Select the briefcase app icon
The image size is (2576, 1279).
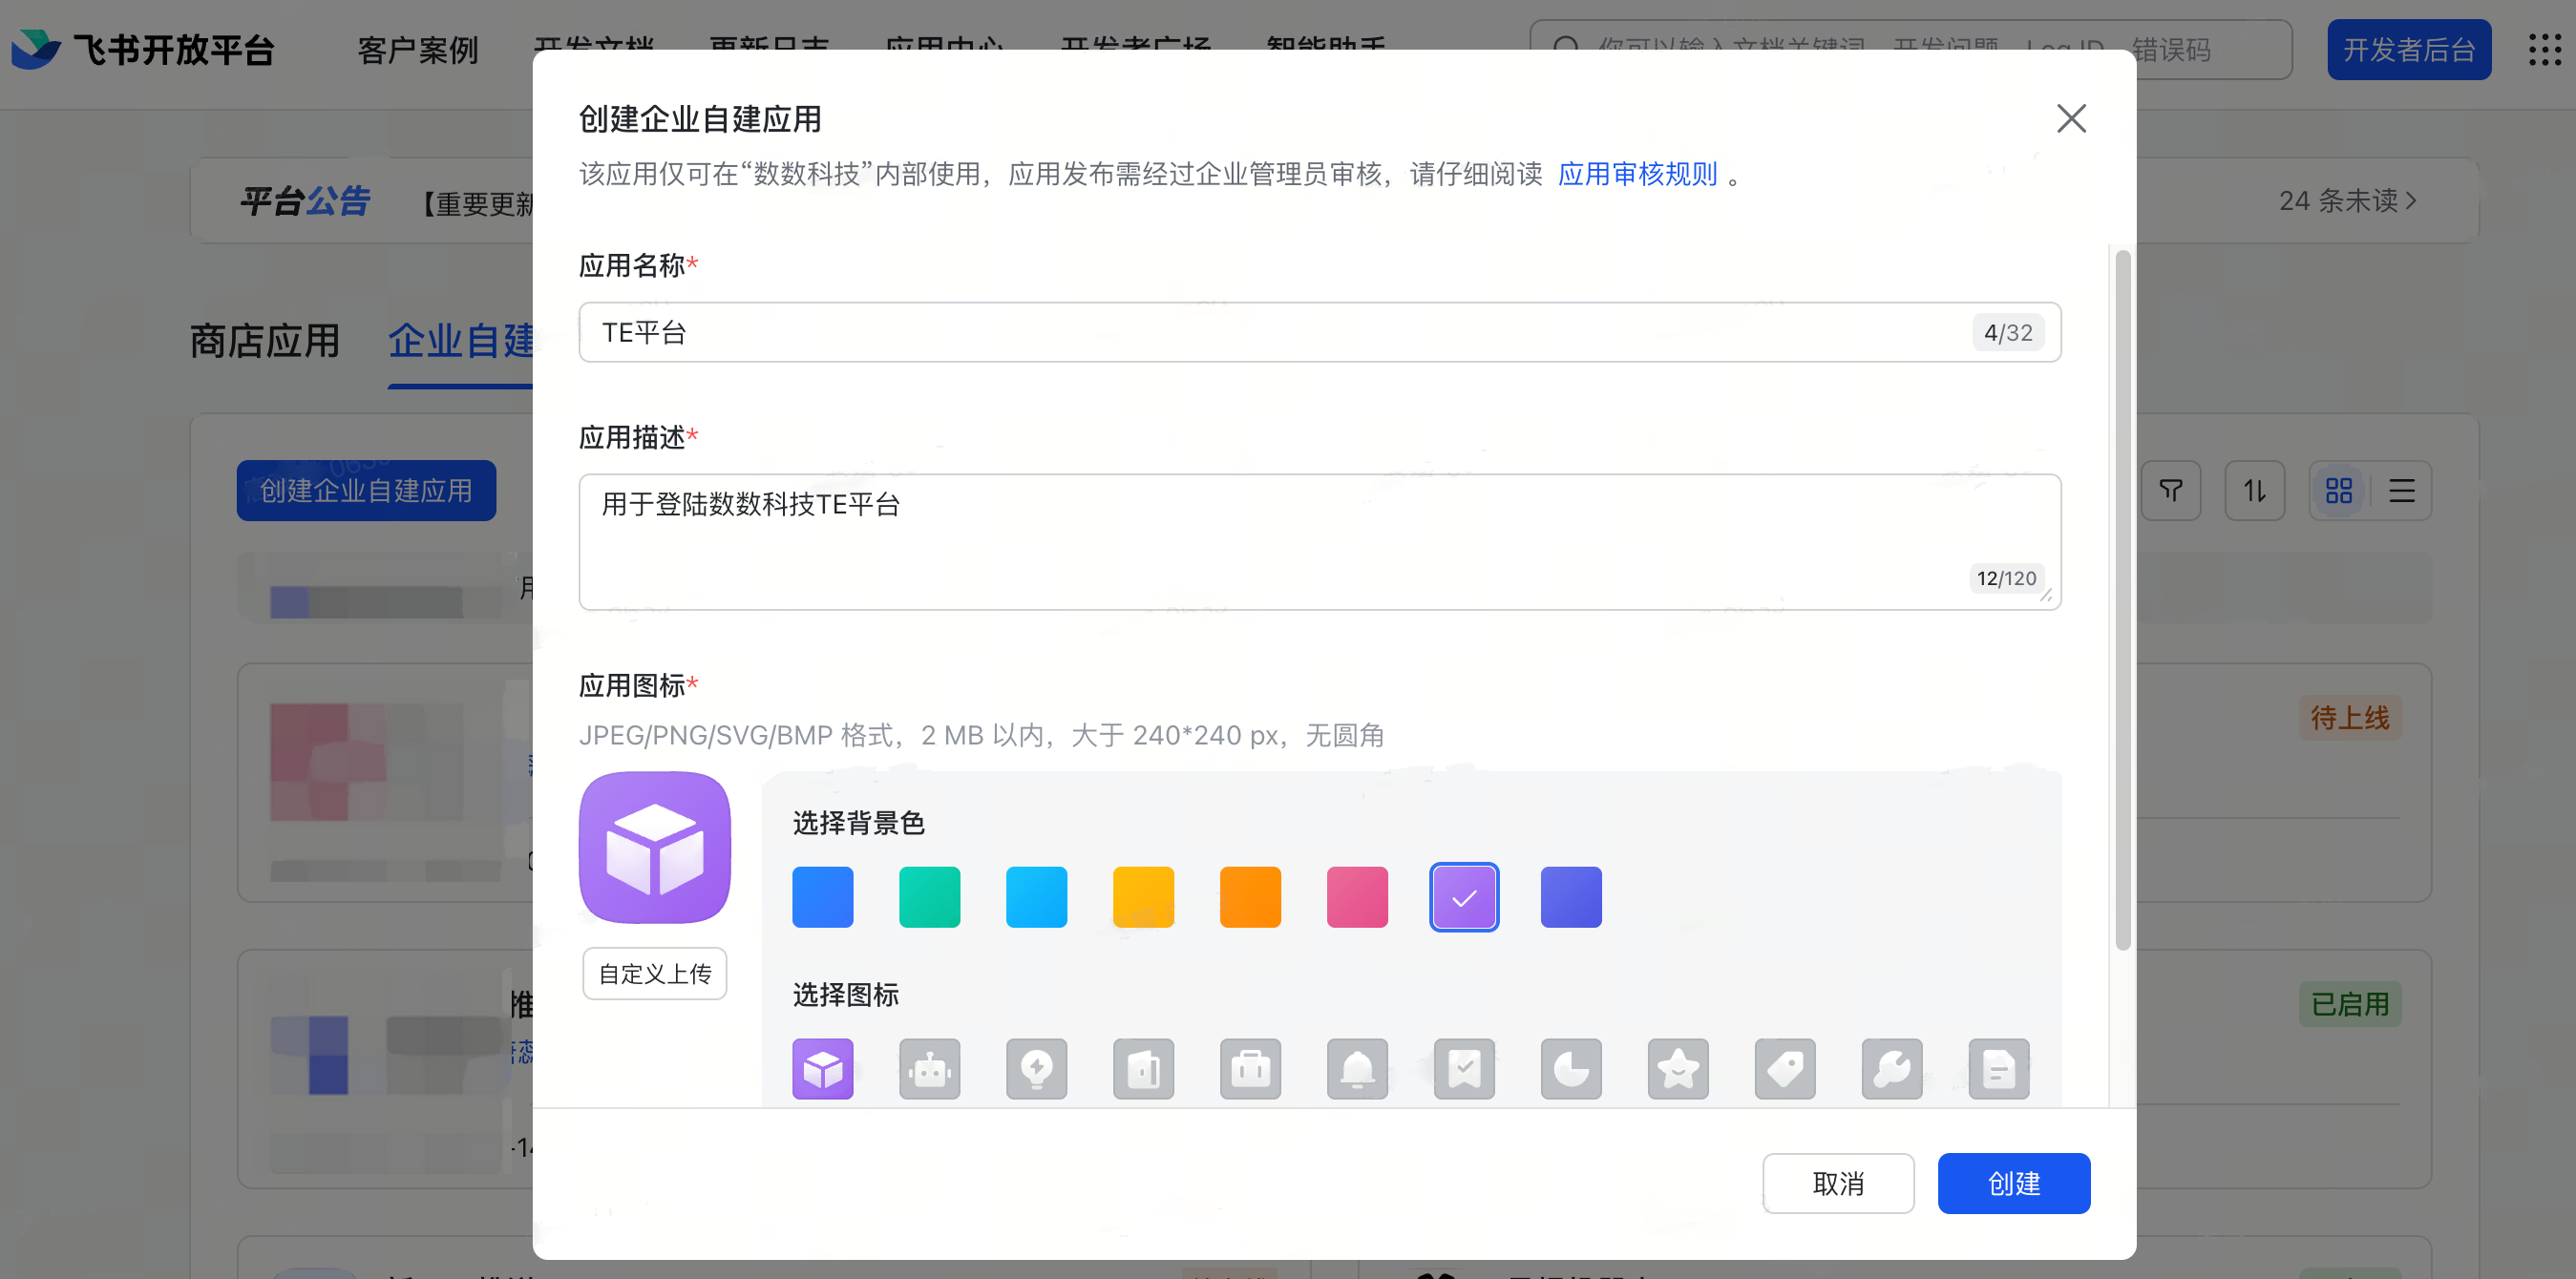pyautogui.click(x=1250, y=1069)
